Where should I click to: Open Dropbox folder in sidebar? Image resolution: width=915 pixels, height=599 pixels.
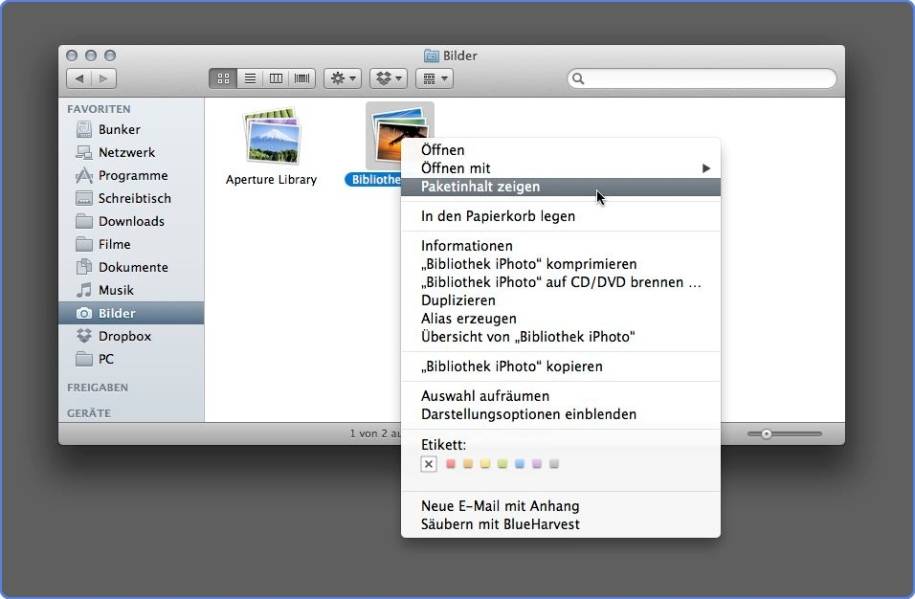click(x=124, y=336)
